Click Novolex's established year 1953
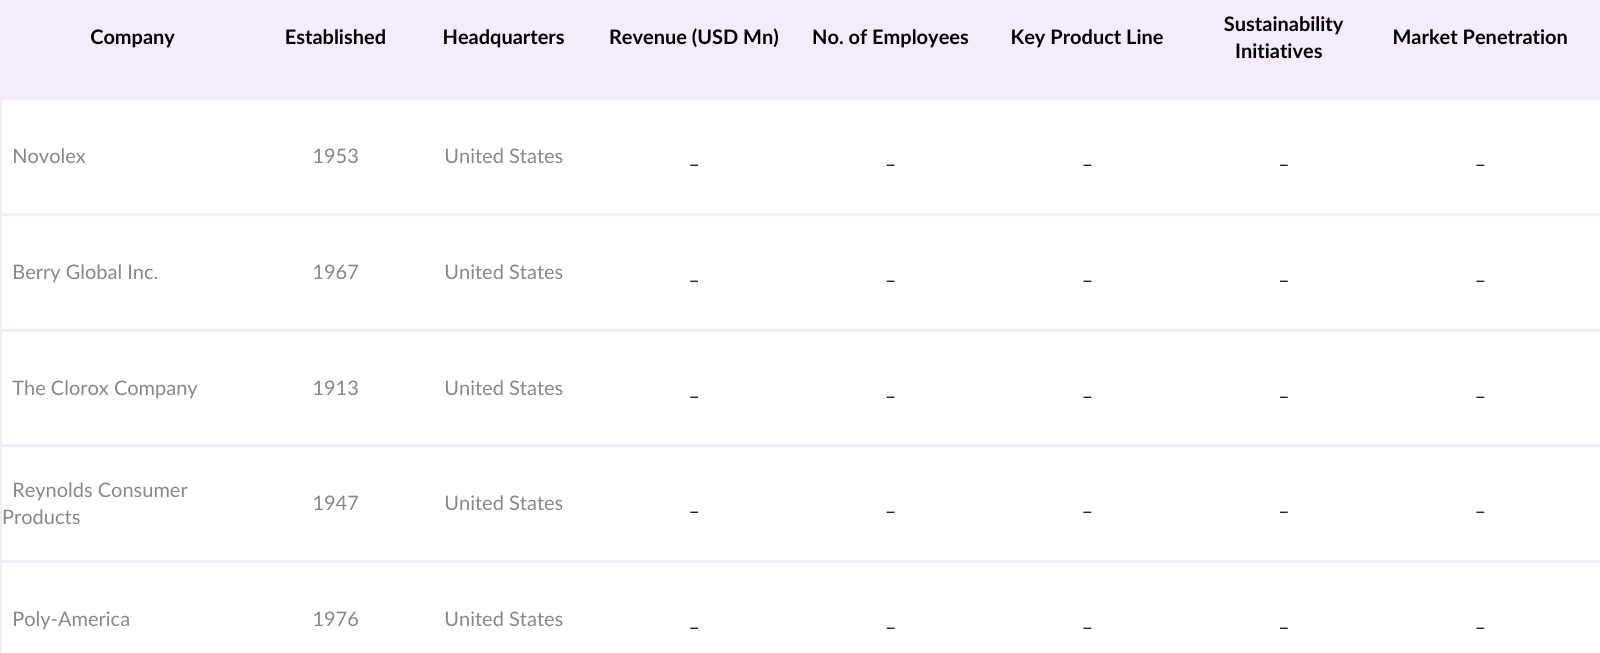The height and width of the screenshot is (653, 1600). [335, 157]
